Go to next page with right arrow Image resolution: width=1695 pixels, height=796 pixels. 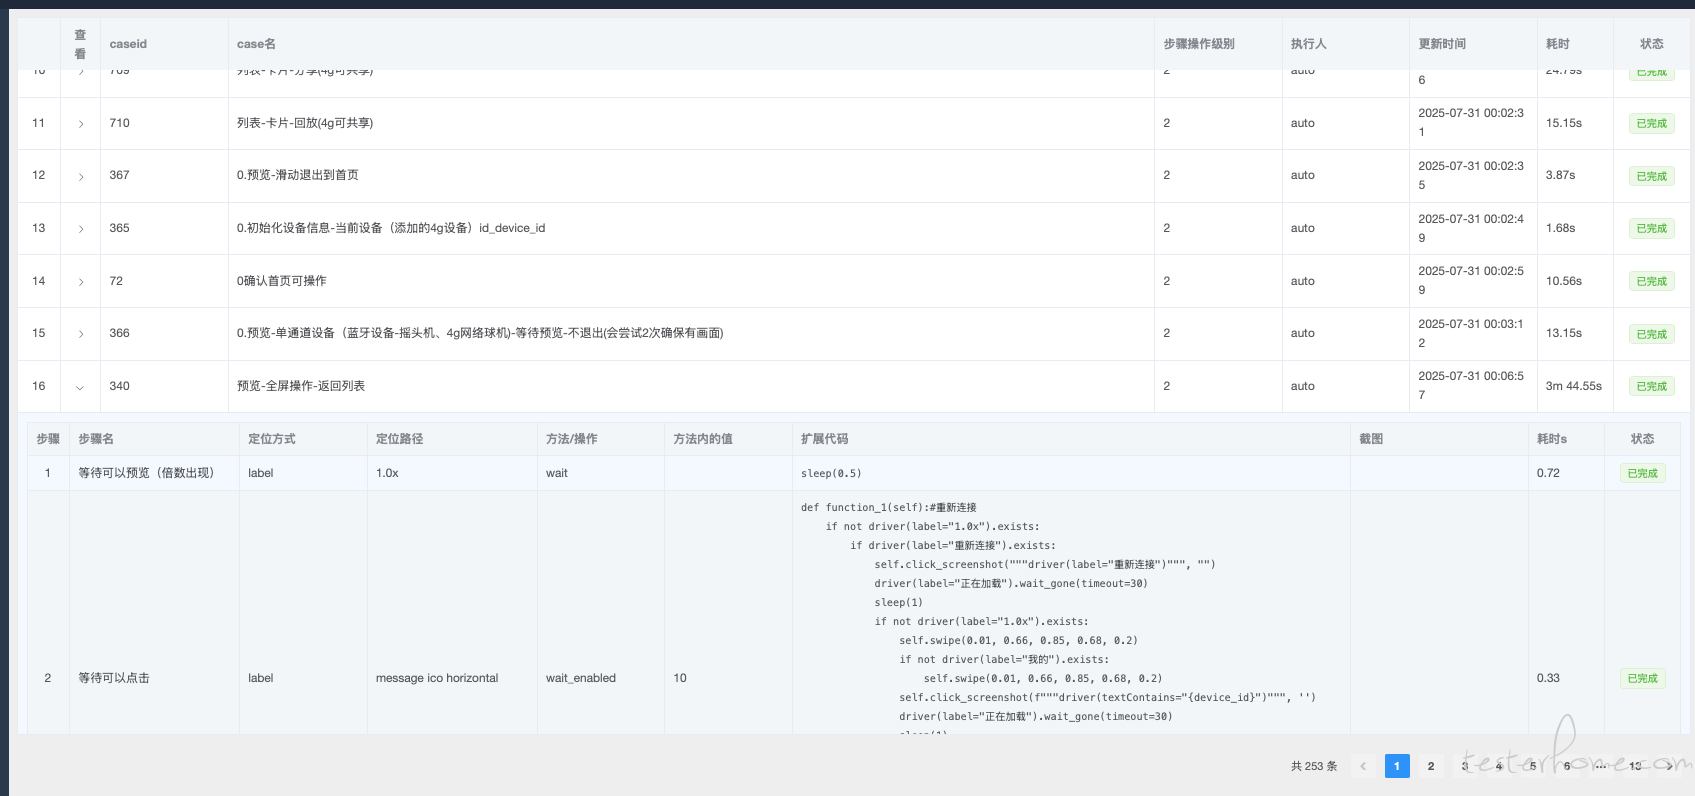[x=1669, y=766]
